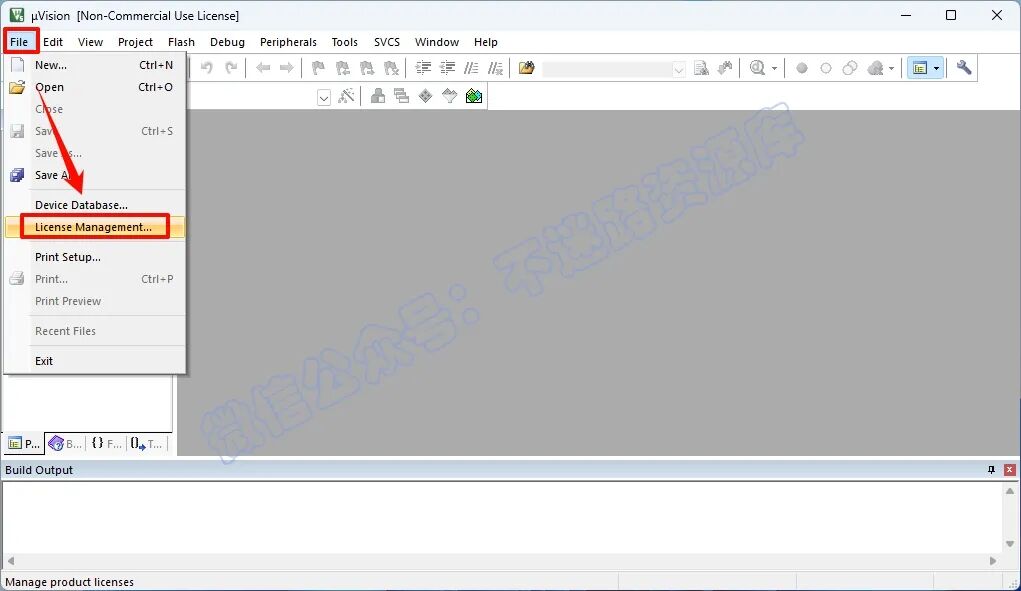Comment out selection icon

point(471,68)
